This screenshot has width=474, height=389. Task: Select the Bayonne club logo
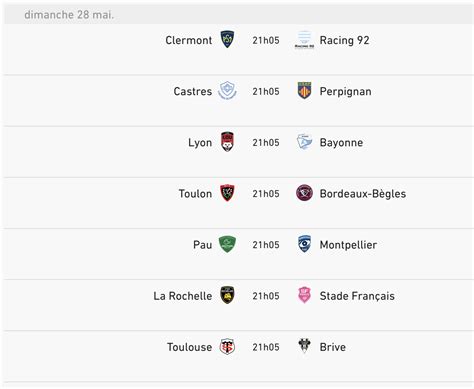(304, 142)
